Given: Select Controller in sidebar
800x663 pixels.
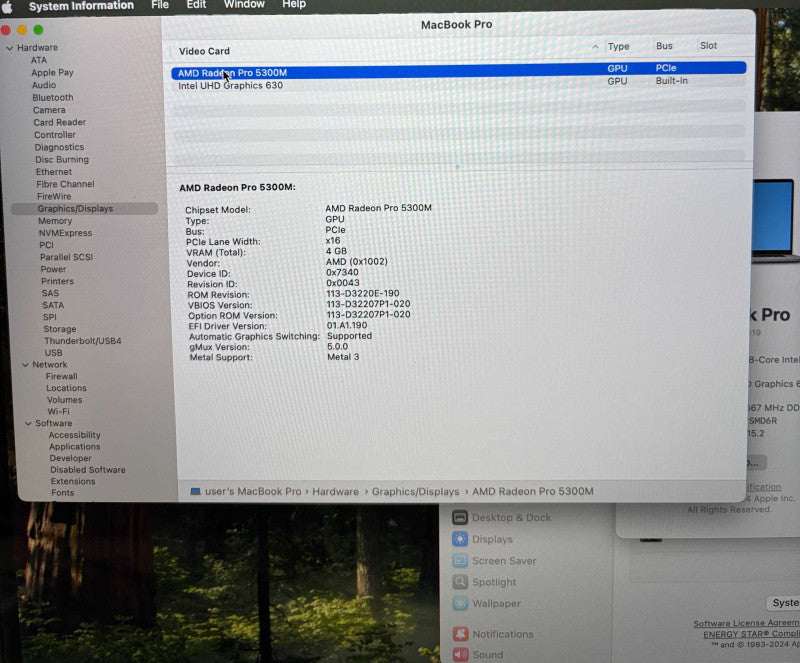Looking at the screenshot, I should 55,135.
